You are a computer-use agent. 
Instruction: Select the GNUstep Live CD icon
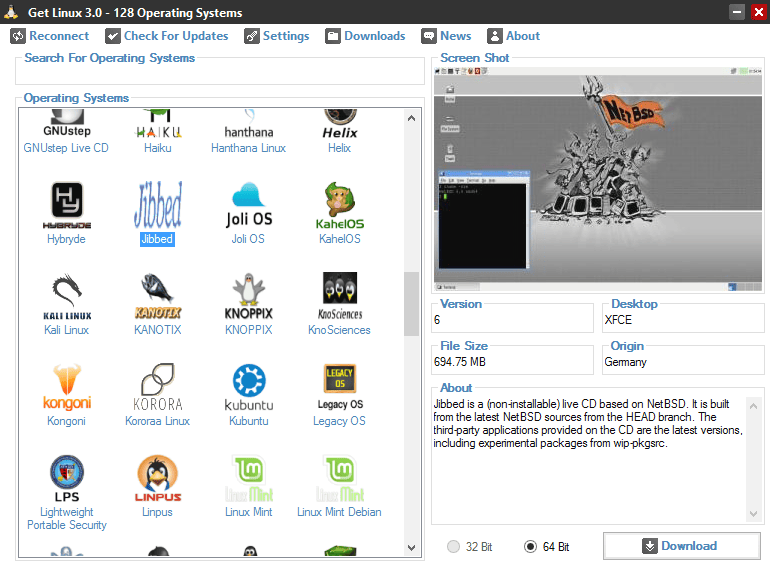coord(66,124)
